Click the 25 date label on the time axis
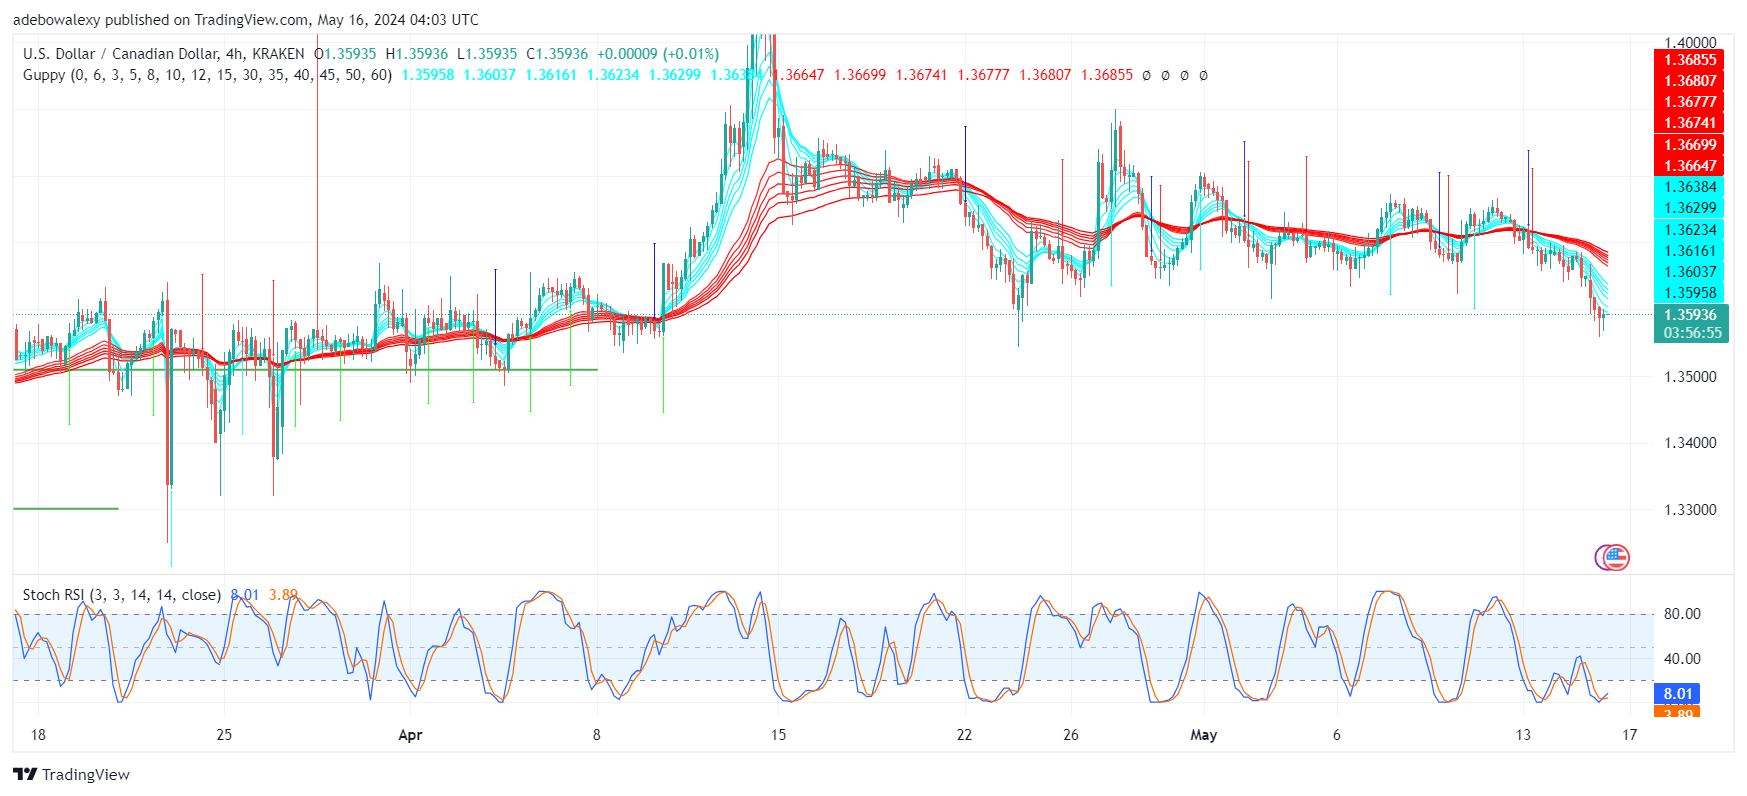Image resolution: width=1747 pixels, height=796 pixels. [x=224, y=735]
